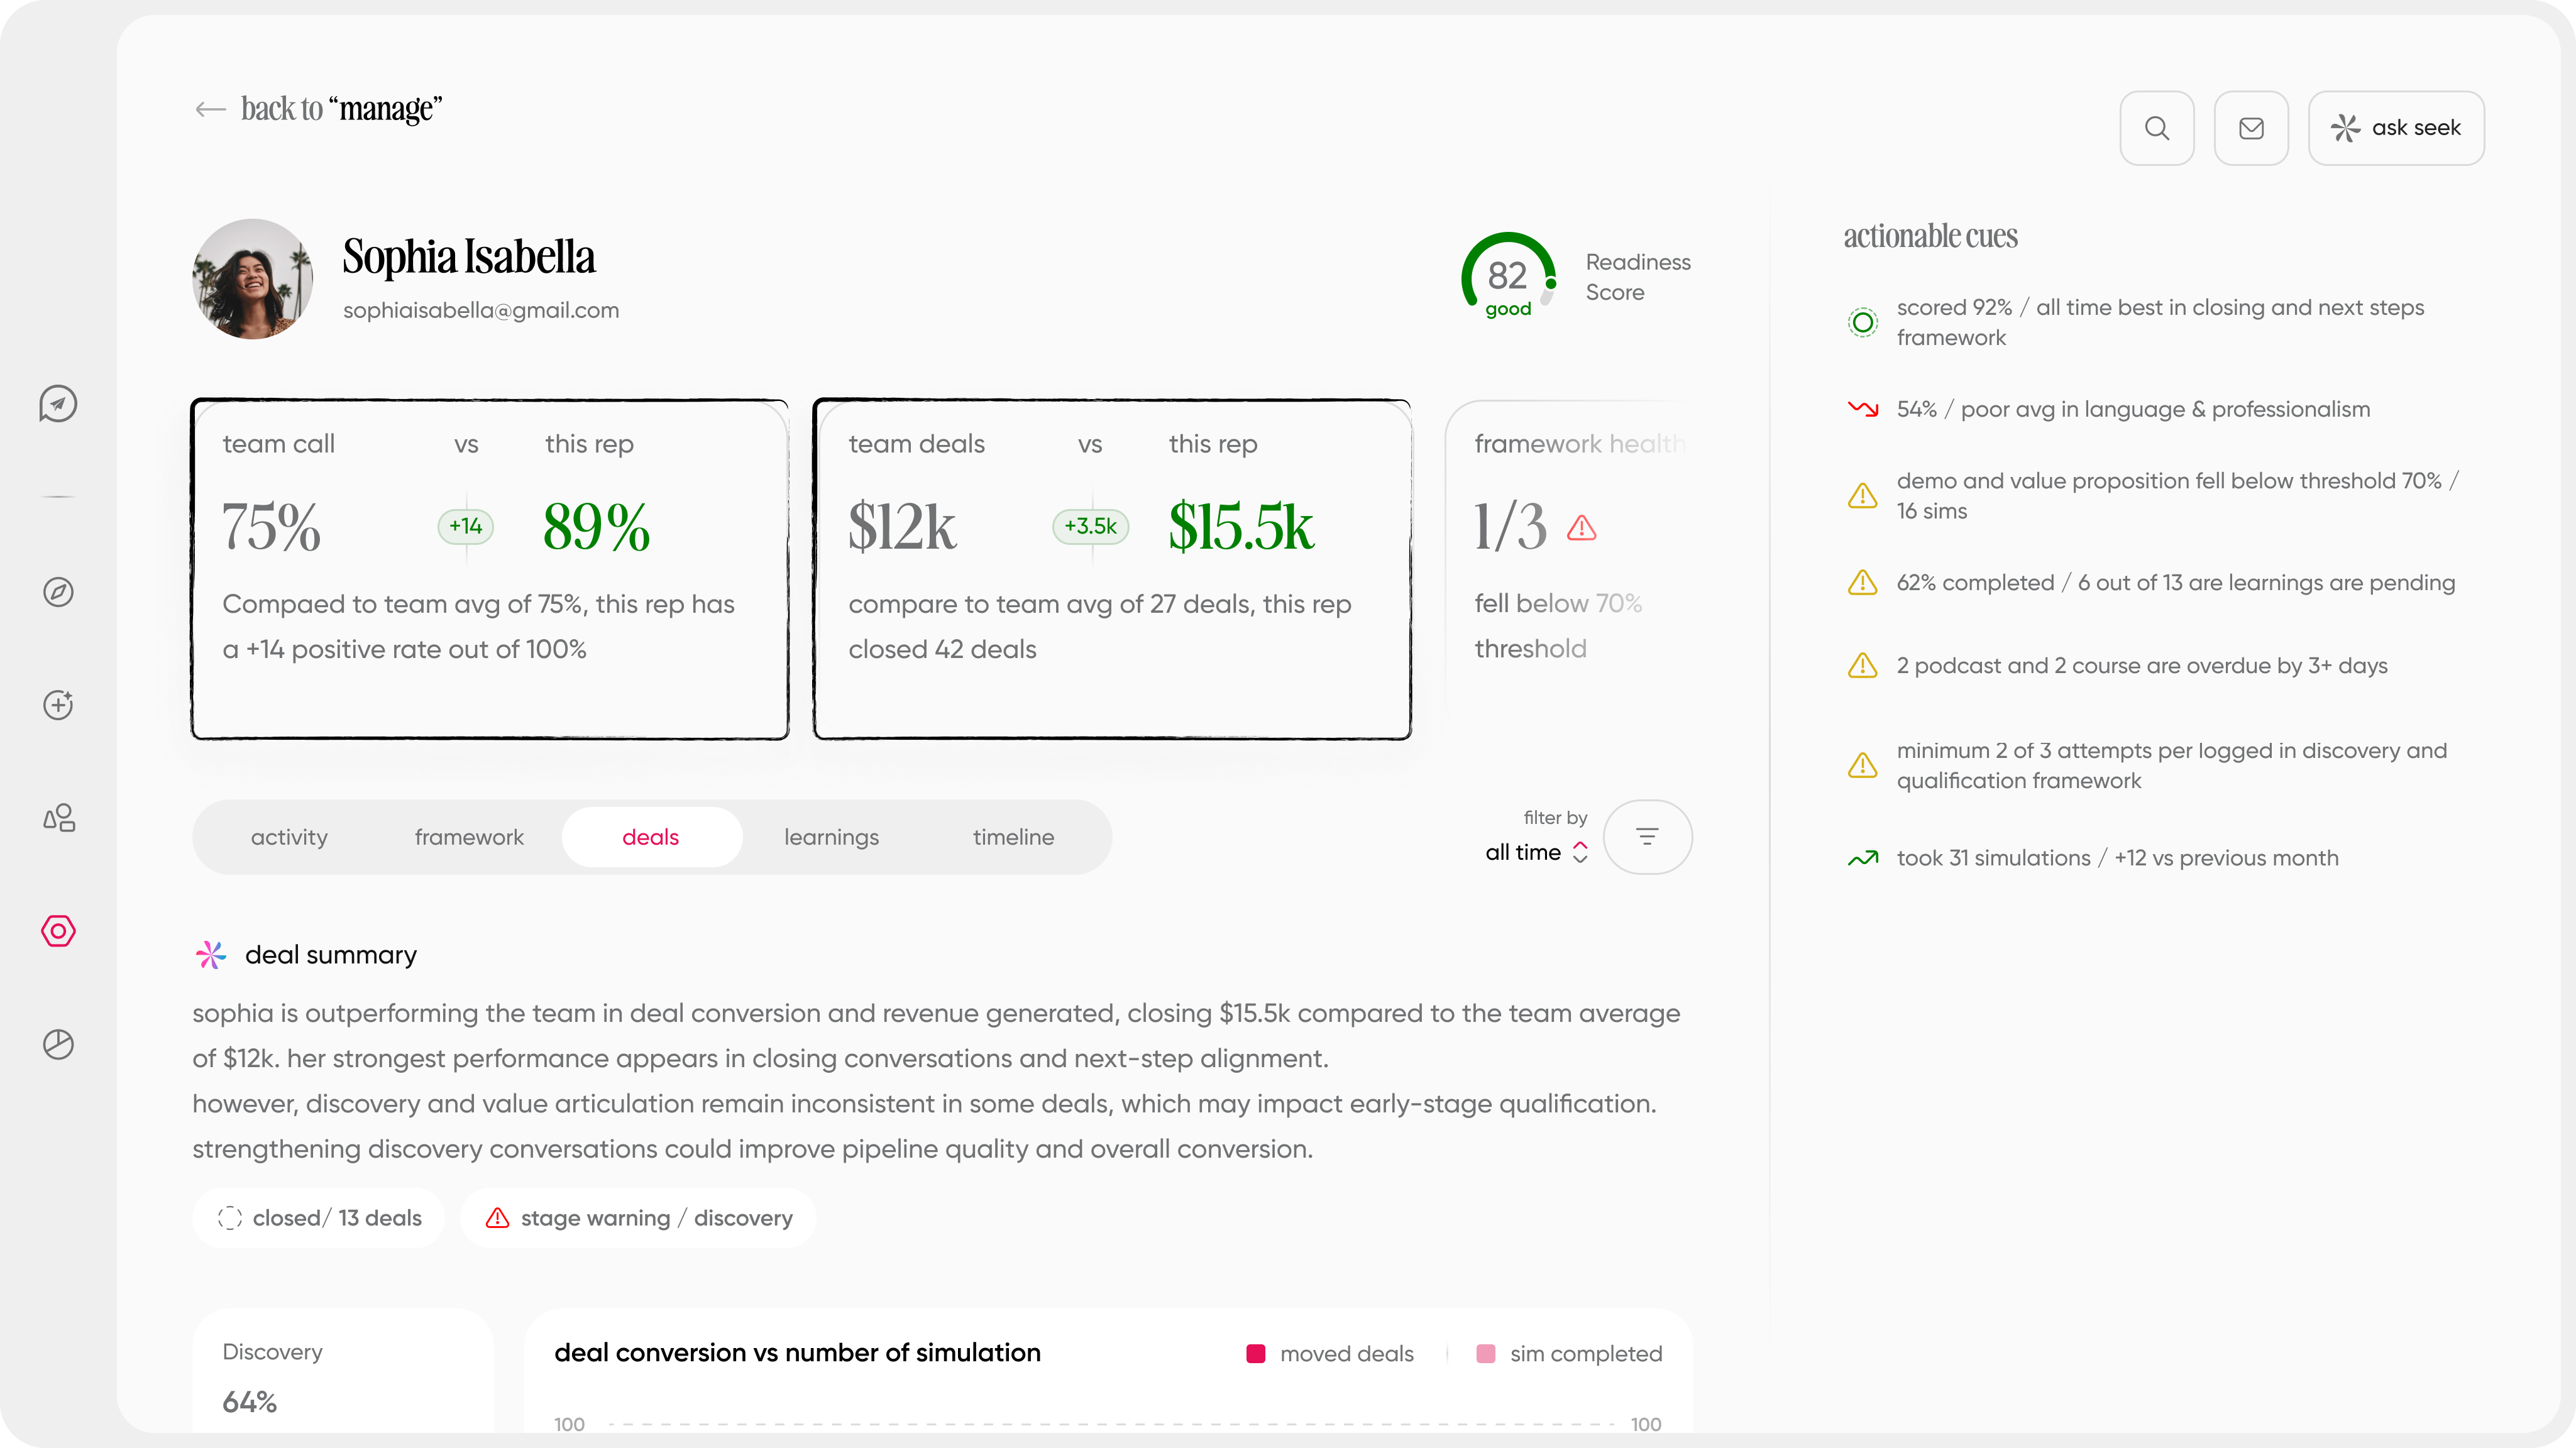This screenshot has width=2576, height=1448.
Task: Click the back arrow to manage
Action: (x=210, y=109)
